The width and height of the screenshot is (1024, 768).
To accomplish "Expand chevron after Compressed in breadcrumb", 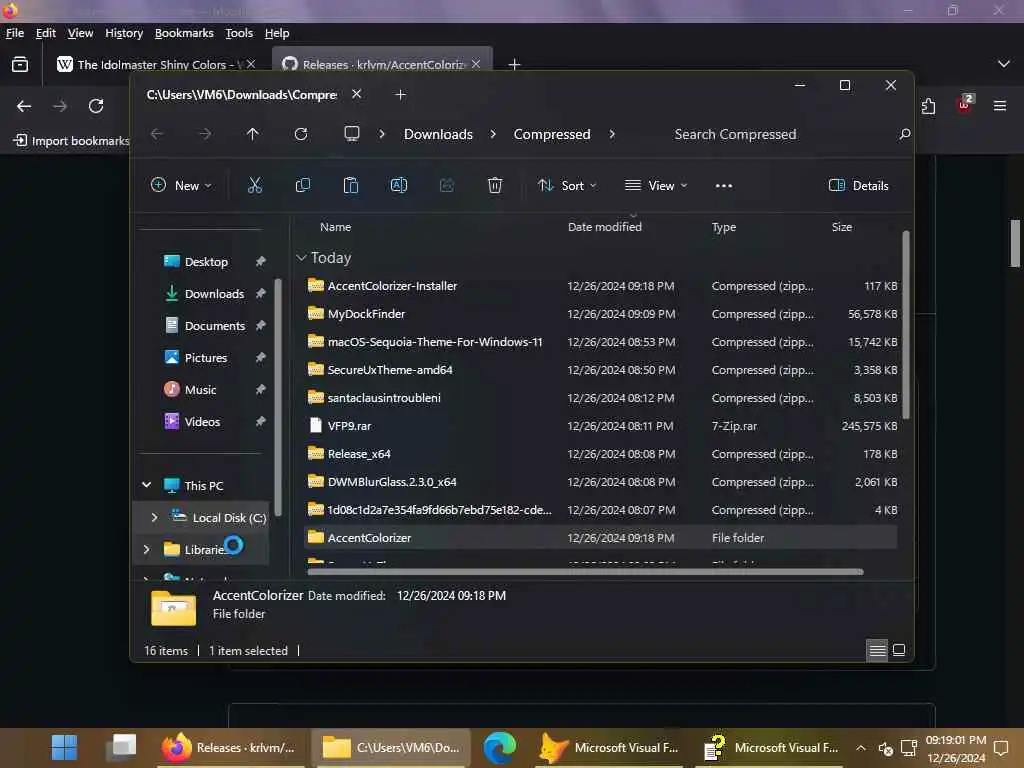I will (x=612, y=134).
